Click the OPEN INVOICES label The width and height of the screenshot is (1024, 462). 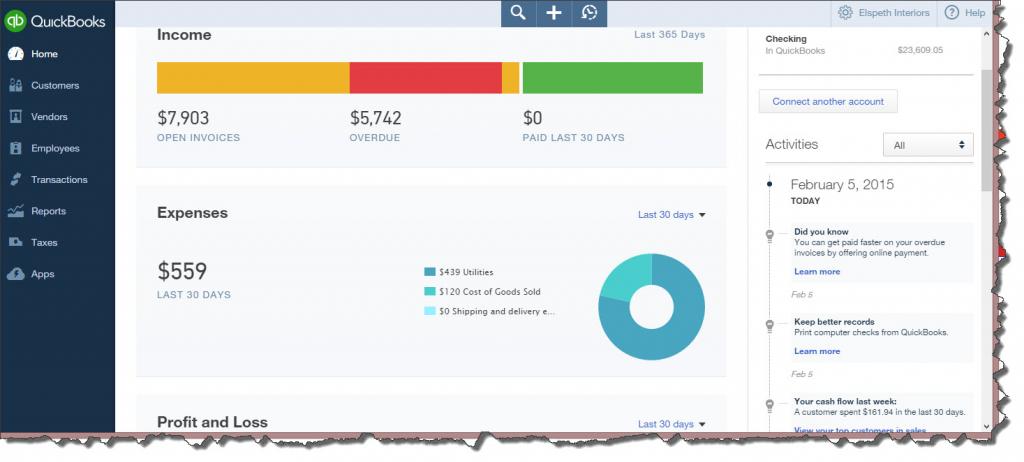click(x=199, y=138)
